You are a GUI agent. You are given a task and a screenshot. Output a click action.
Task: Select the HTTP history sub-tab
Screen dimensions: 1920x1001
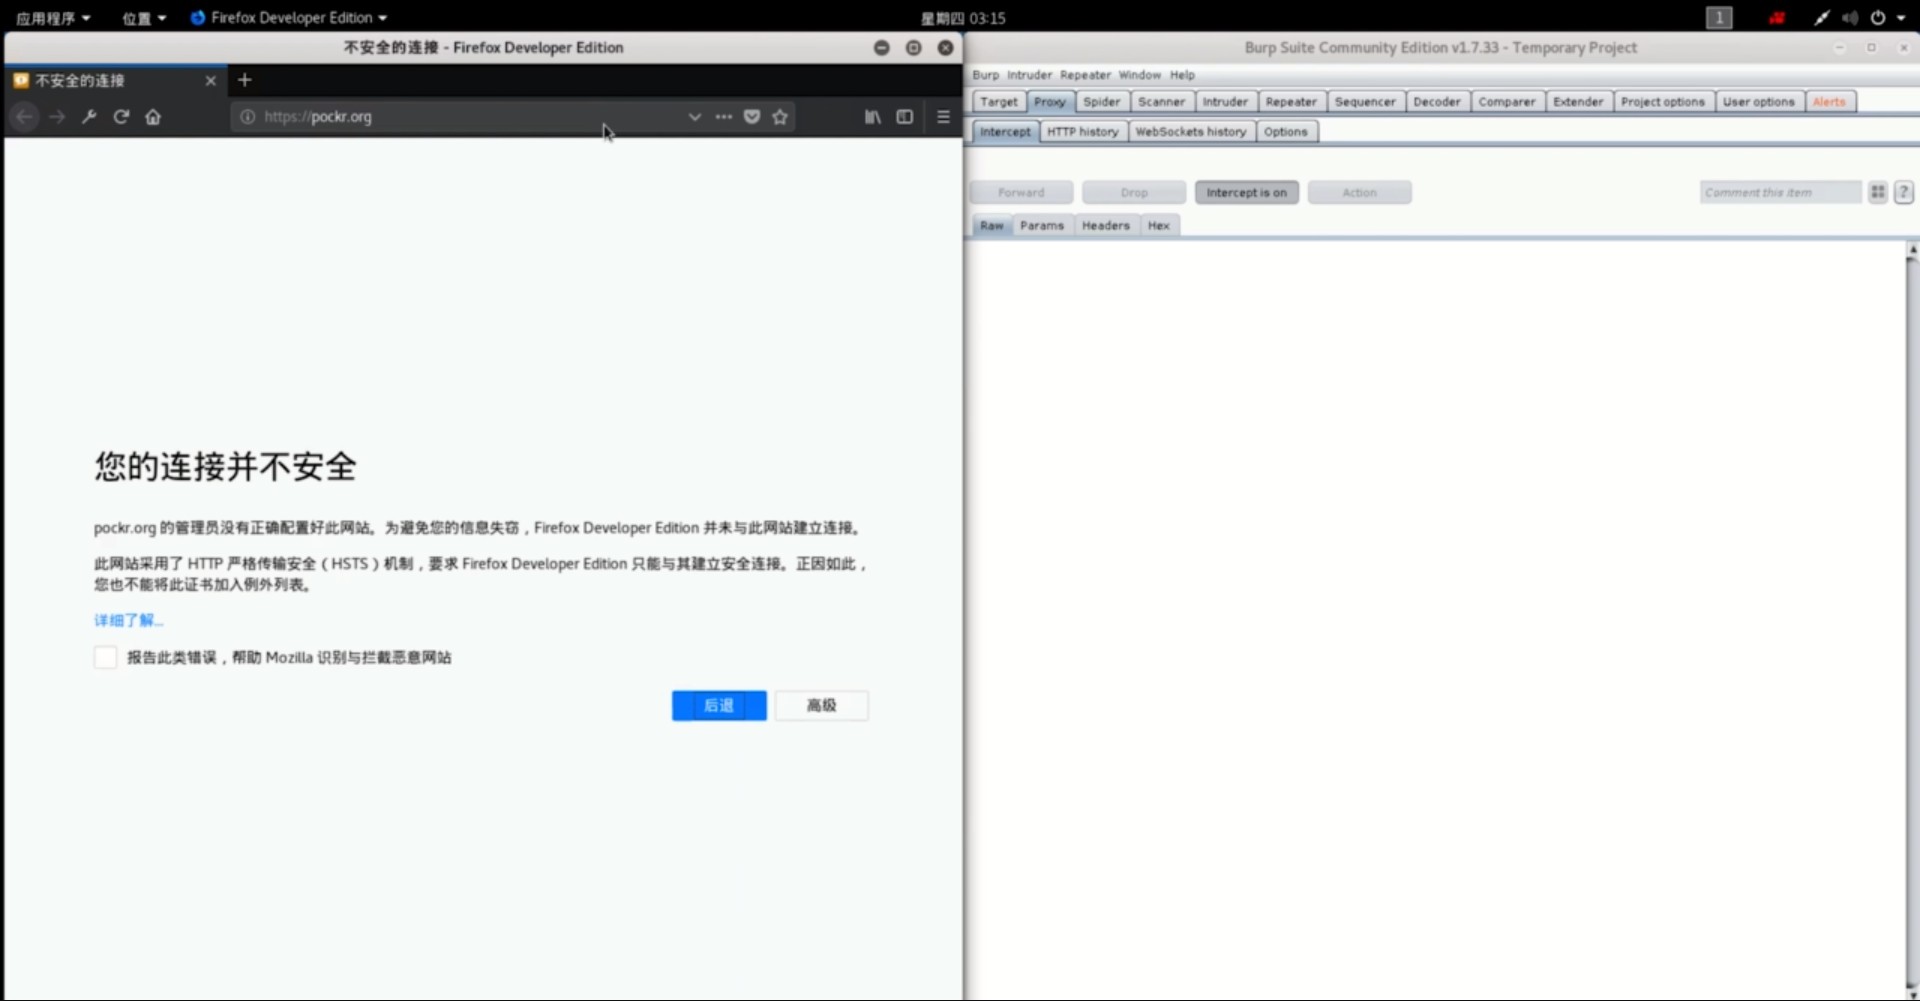click(x=1083, y=132)
